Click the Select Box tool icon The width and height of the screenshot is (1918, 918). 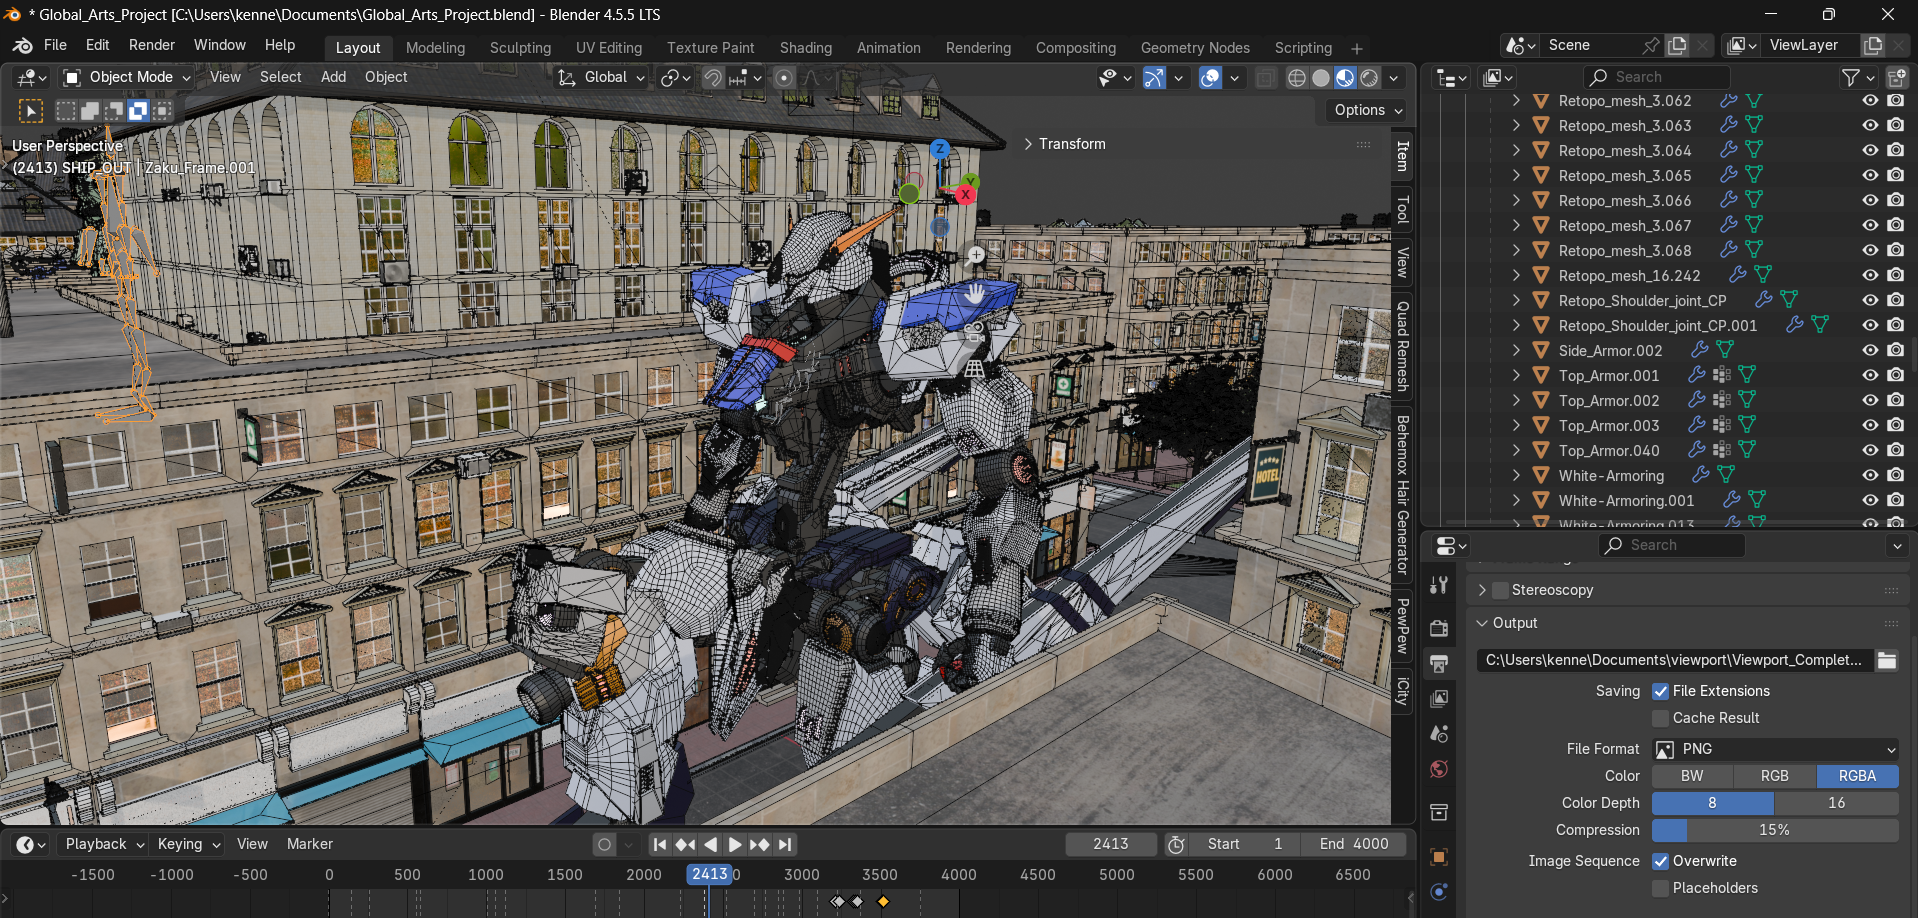30,111
